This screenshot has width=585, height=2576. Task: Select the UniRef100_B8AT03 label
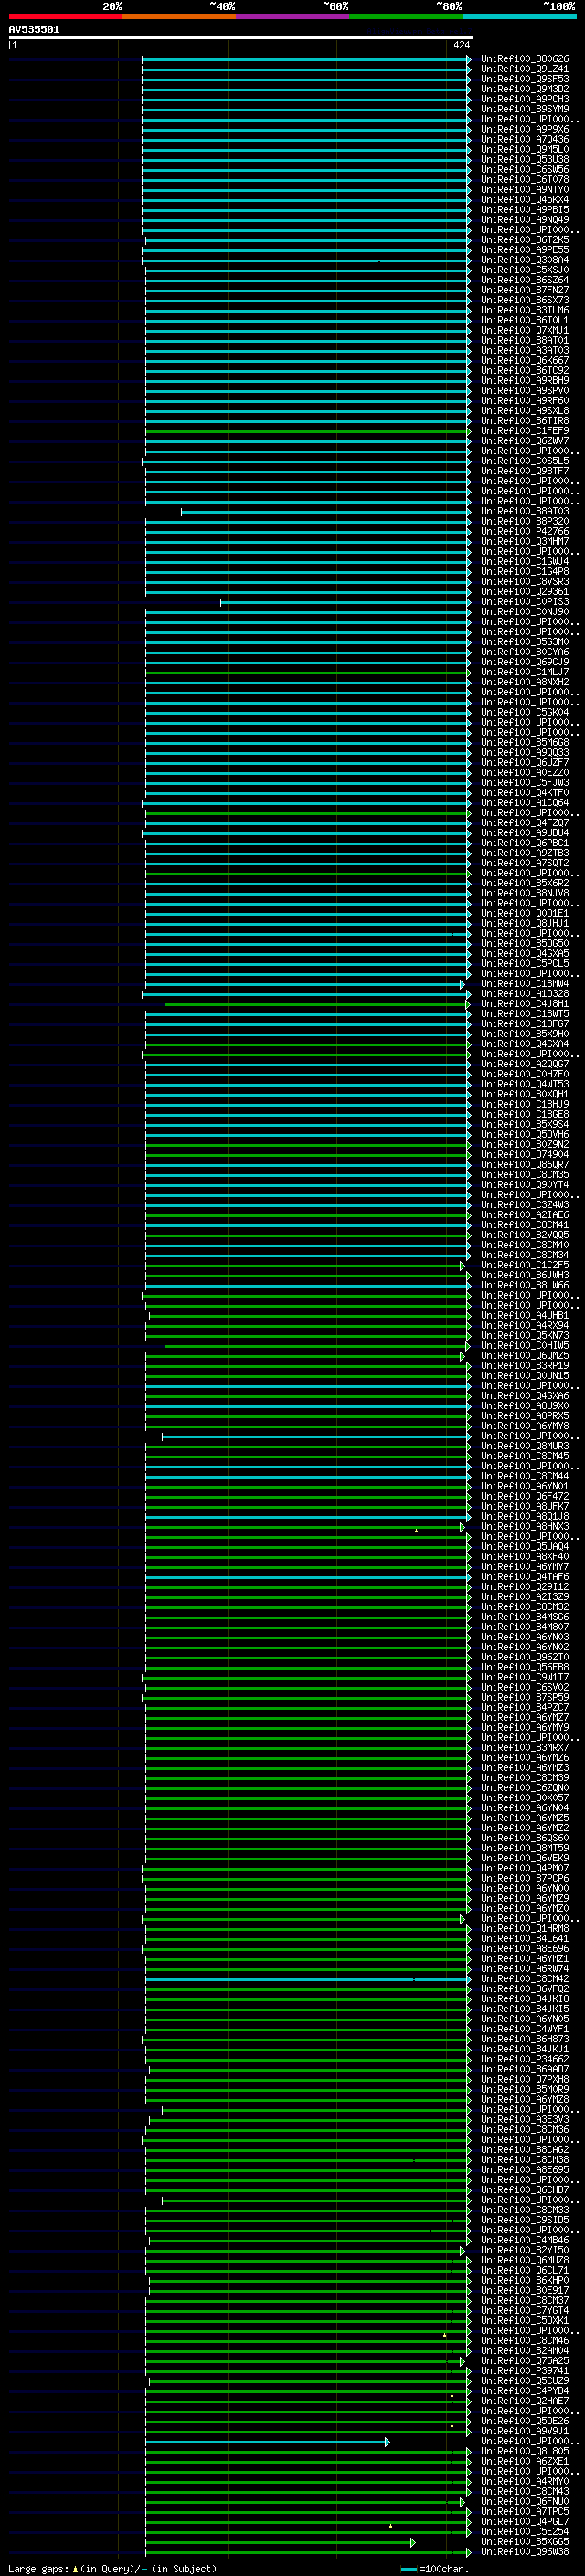pos(525,511)
